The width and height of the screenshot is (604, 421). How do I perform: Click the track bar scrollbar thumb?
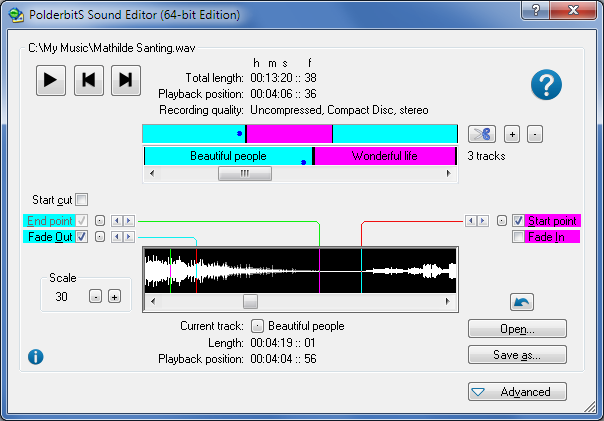[245, 173]
